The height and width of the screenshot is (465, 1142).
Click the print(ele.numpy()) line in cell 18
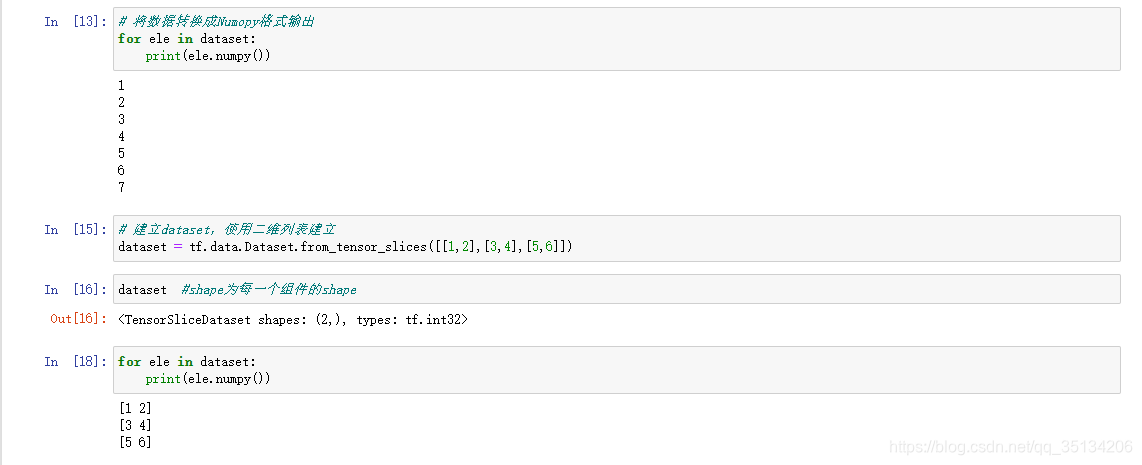coord(208,378)
